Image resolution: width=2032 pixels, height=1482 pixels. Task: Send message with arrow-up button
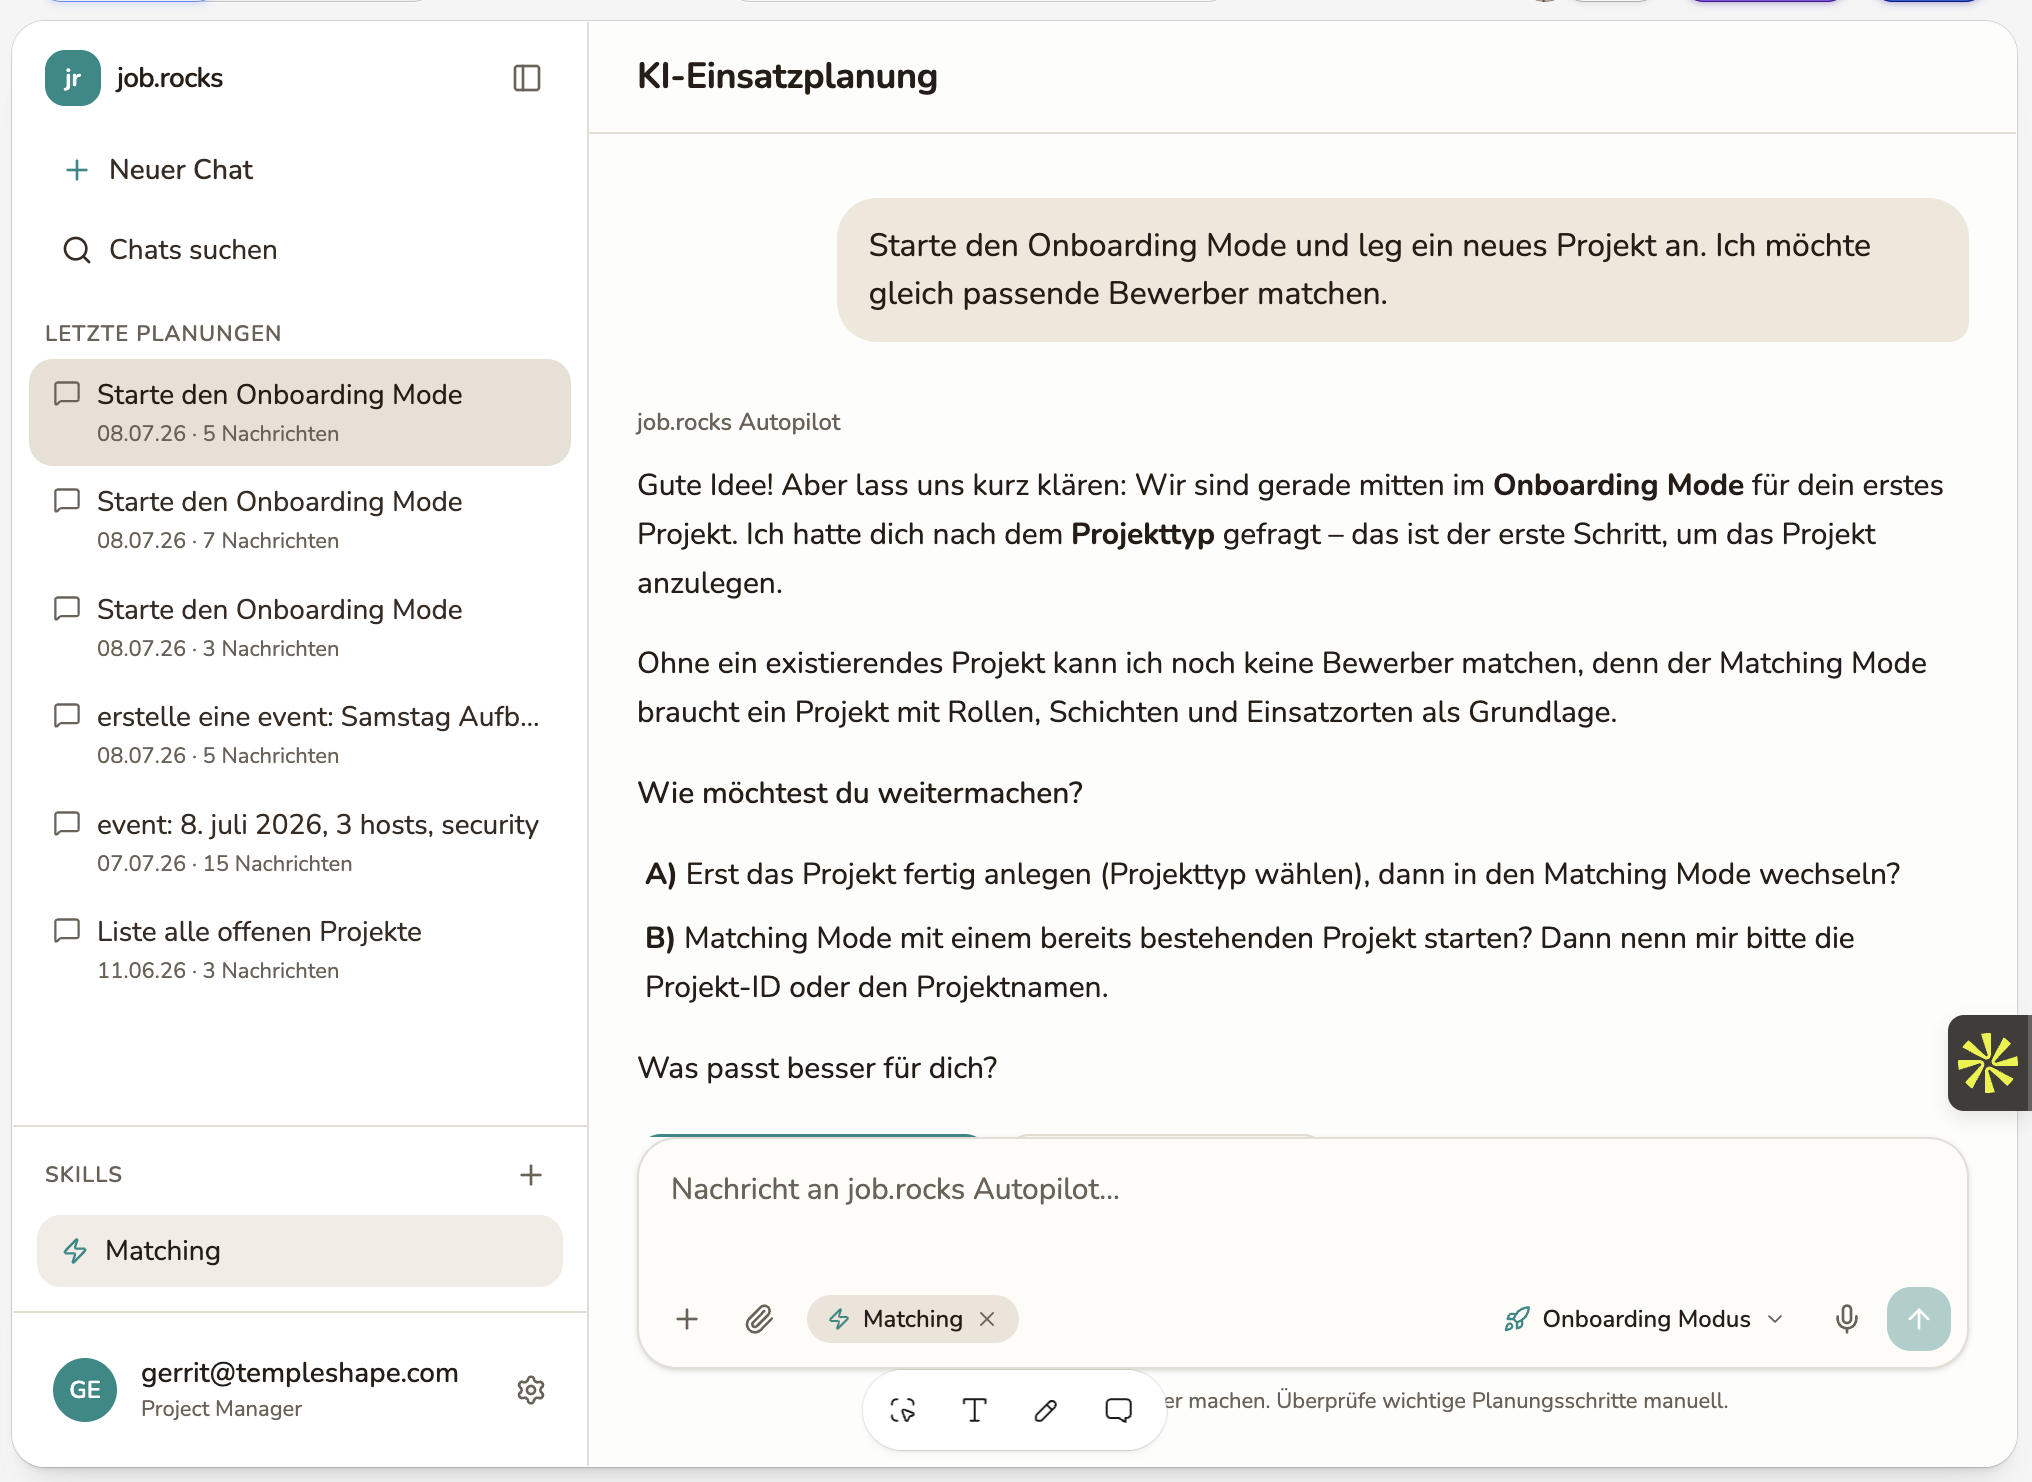click(1918, 1319)
